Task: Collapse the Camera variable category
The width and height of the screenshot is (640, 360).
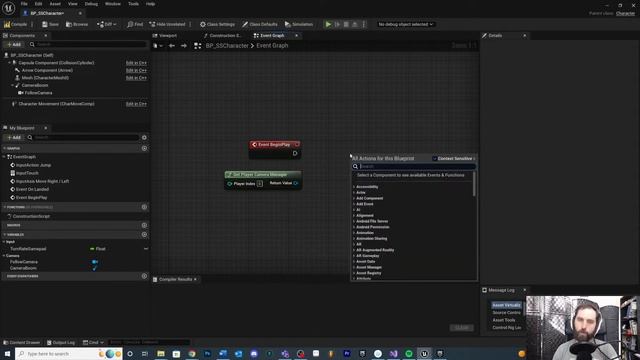Action: pos(4,256)
